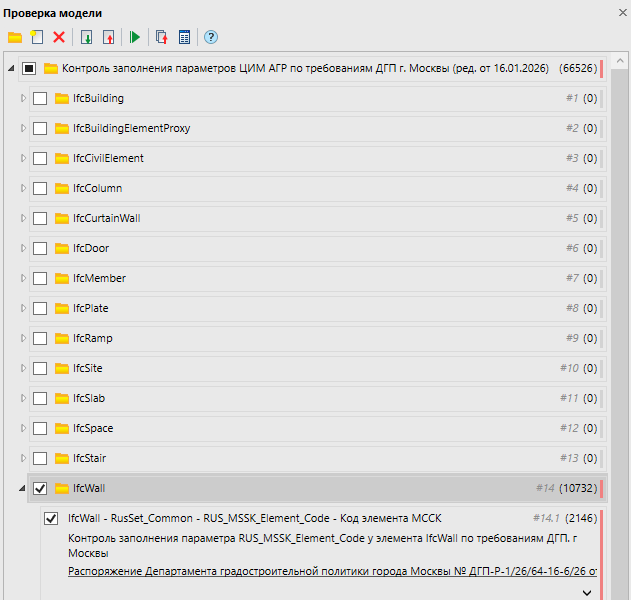Viewport: 631px width, 600px height.
Task: Click the IfcWall - RusSet_Common rule title
Action: (255, 518)
